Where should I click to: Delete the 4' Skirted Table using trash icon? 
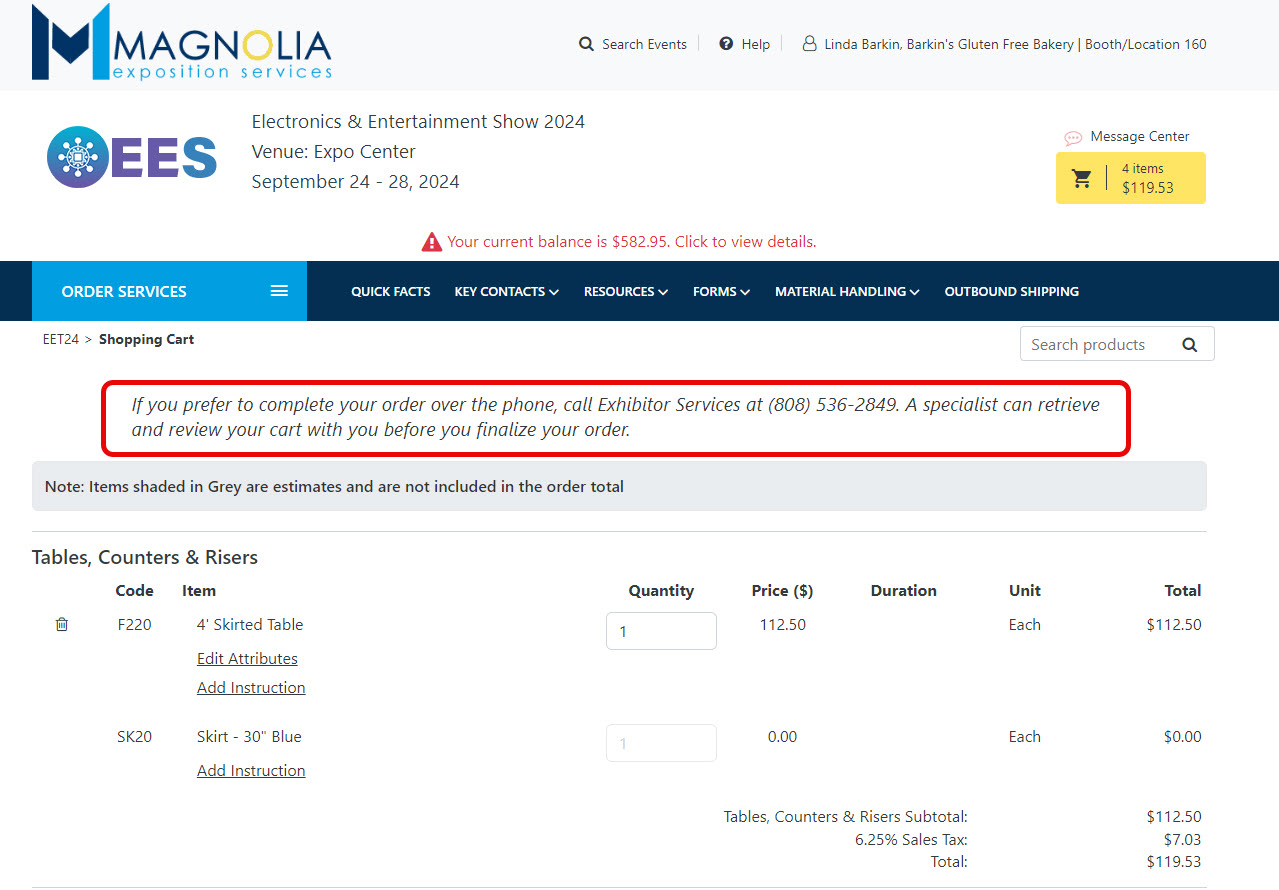coord(62,625)
